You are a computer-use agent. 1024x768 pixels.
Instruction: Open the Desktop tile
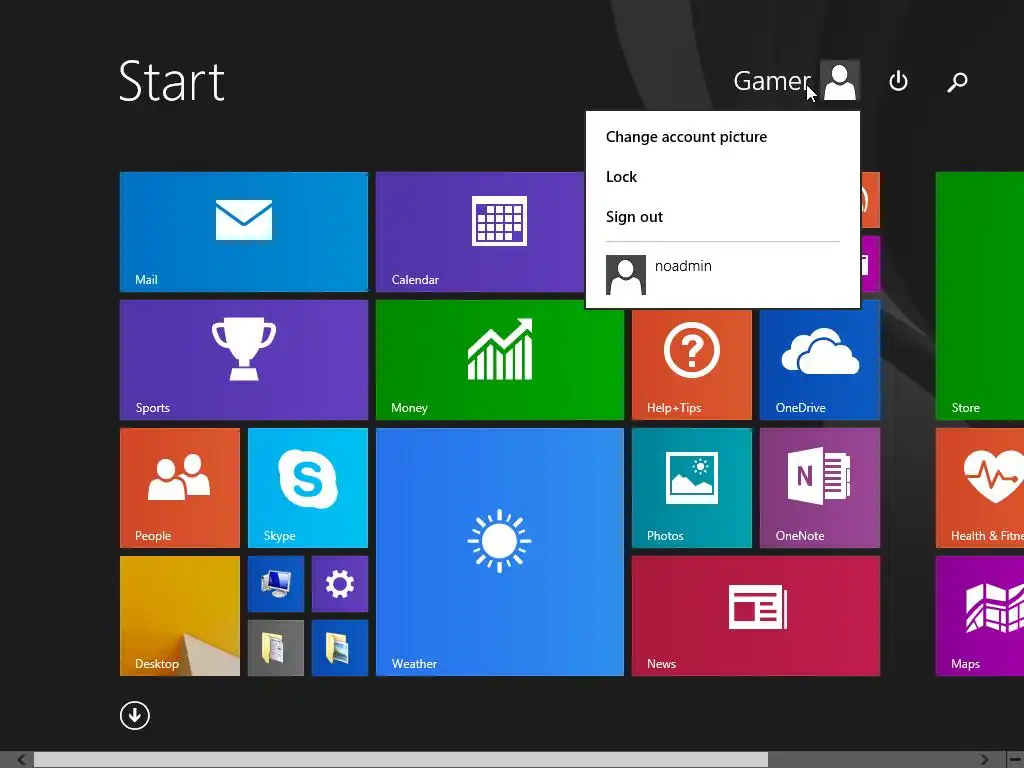pyautogui.click(x=180, y=616)
